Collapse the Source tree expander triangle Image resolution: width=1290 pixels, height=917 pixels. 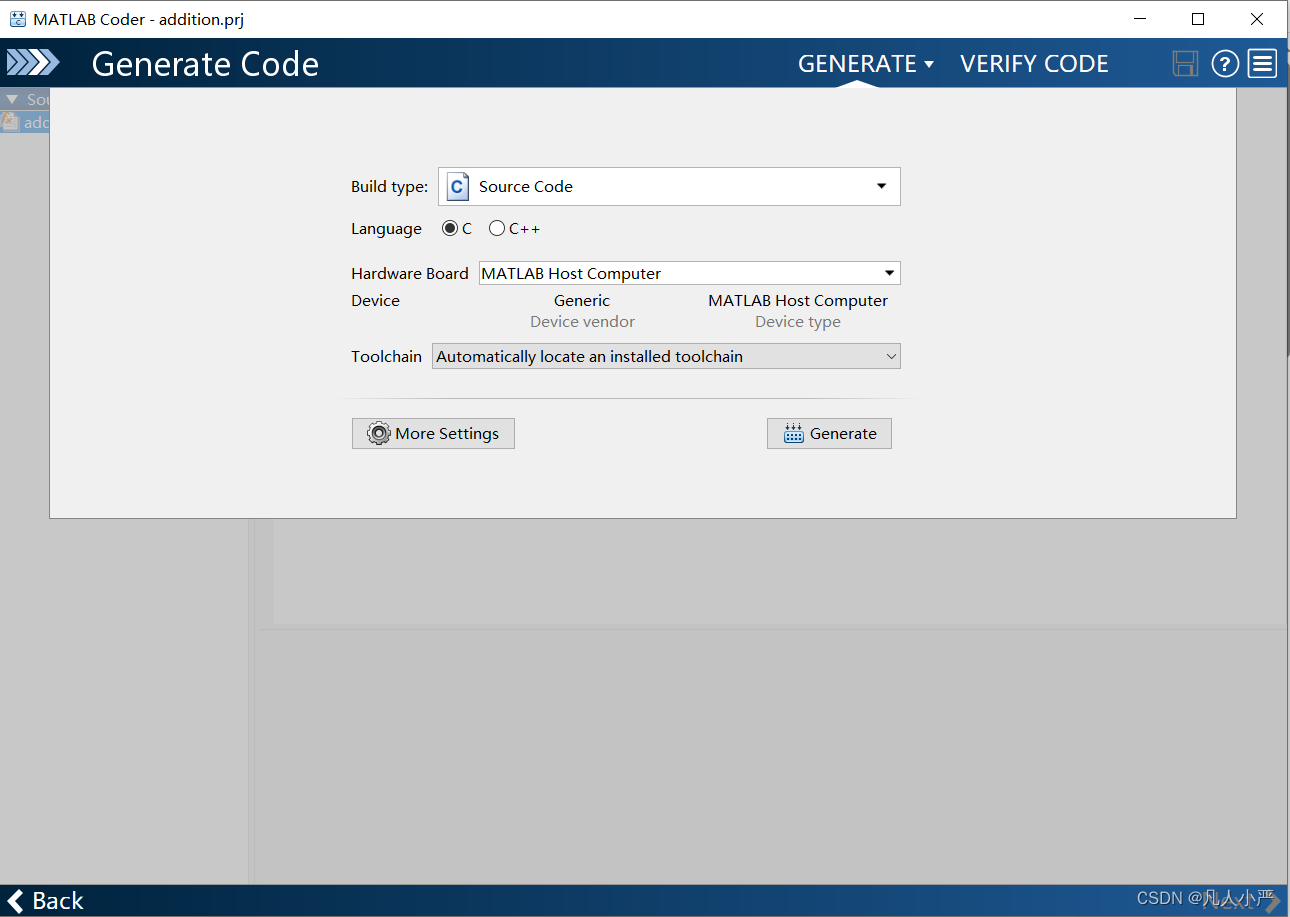12,100
